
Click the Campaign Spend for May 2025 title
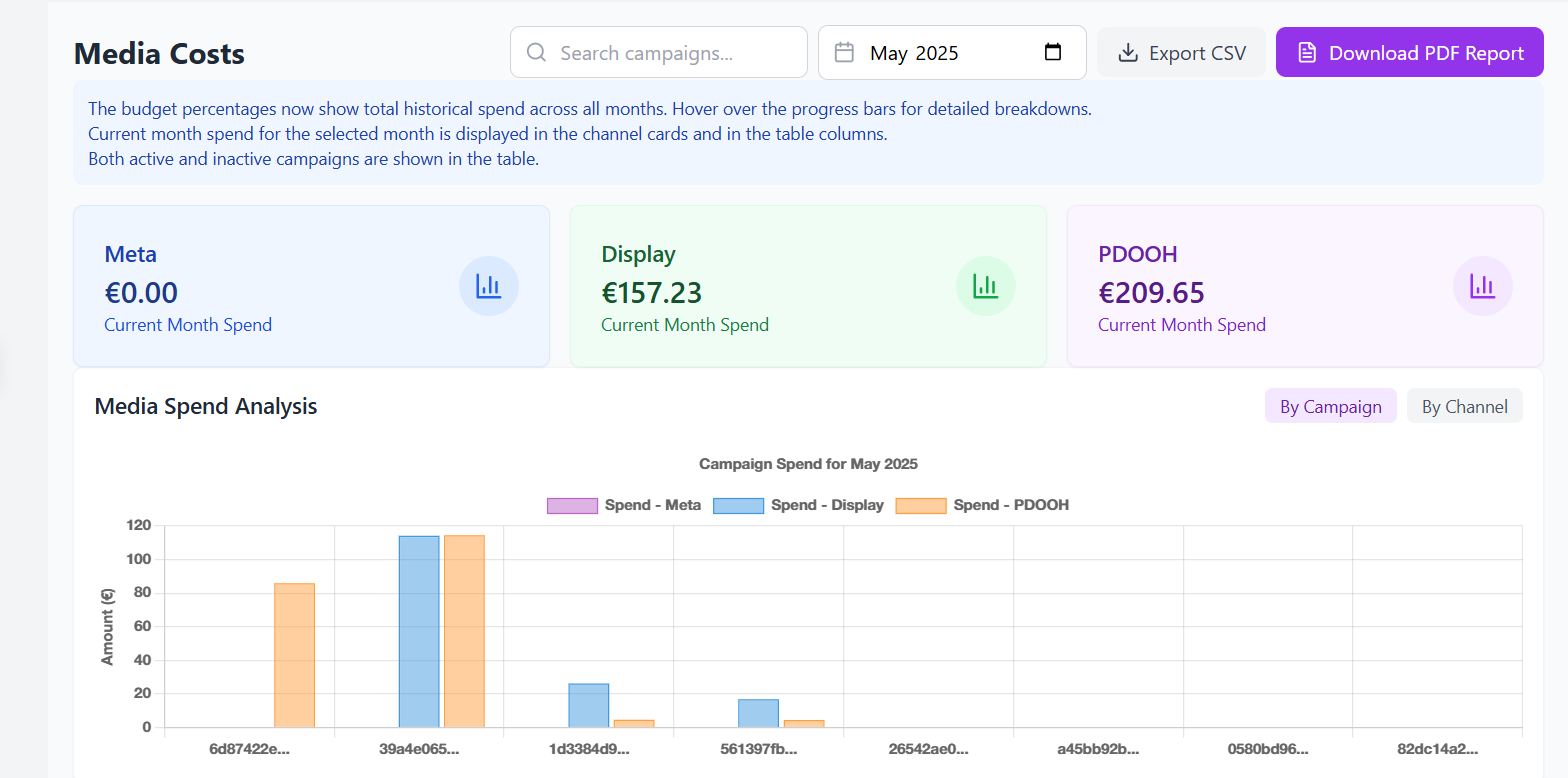808,464
